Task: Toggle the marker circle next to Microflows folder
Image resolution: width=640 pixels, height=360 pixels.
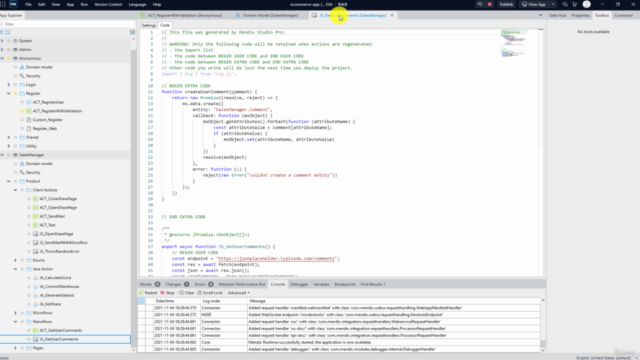Action: 22,313
